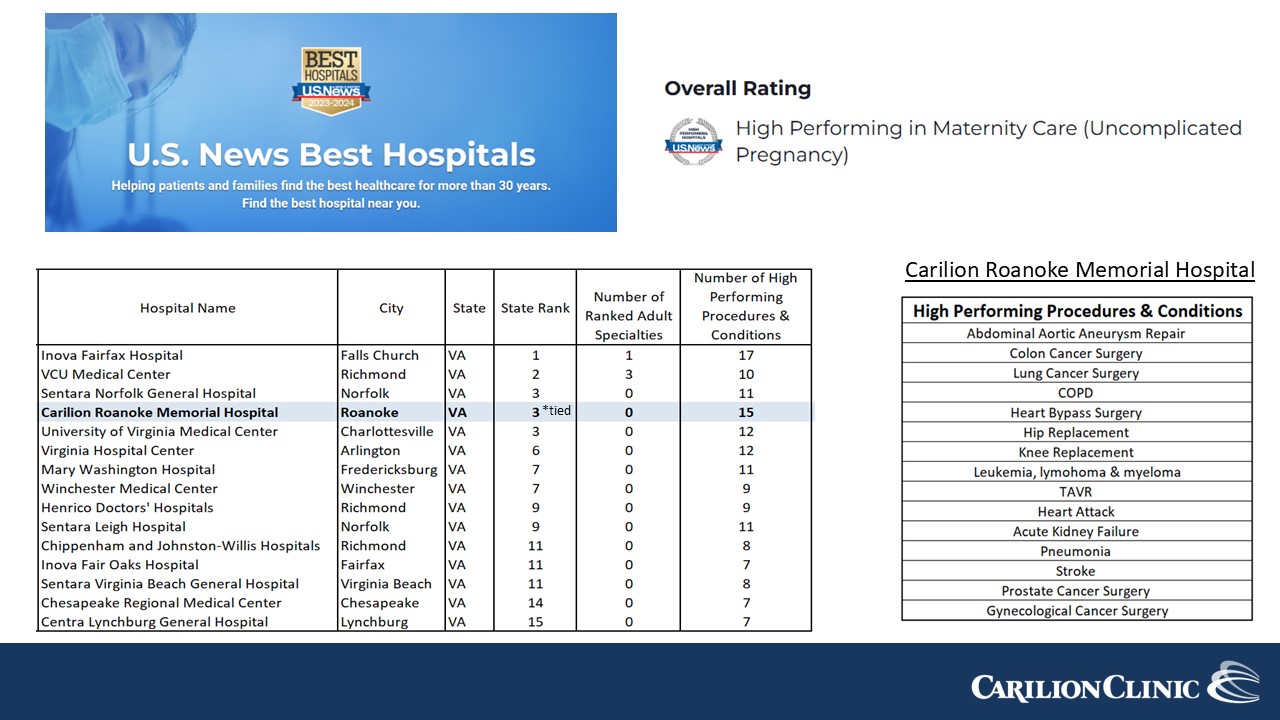Select the "Lynchburg" city cell

pyautogui.click(x=391, y=621)
